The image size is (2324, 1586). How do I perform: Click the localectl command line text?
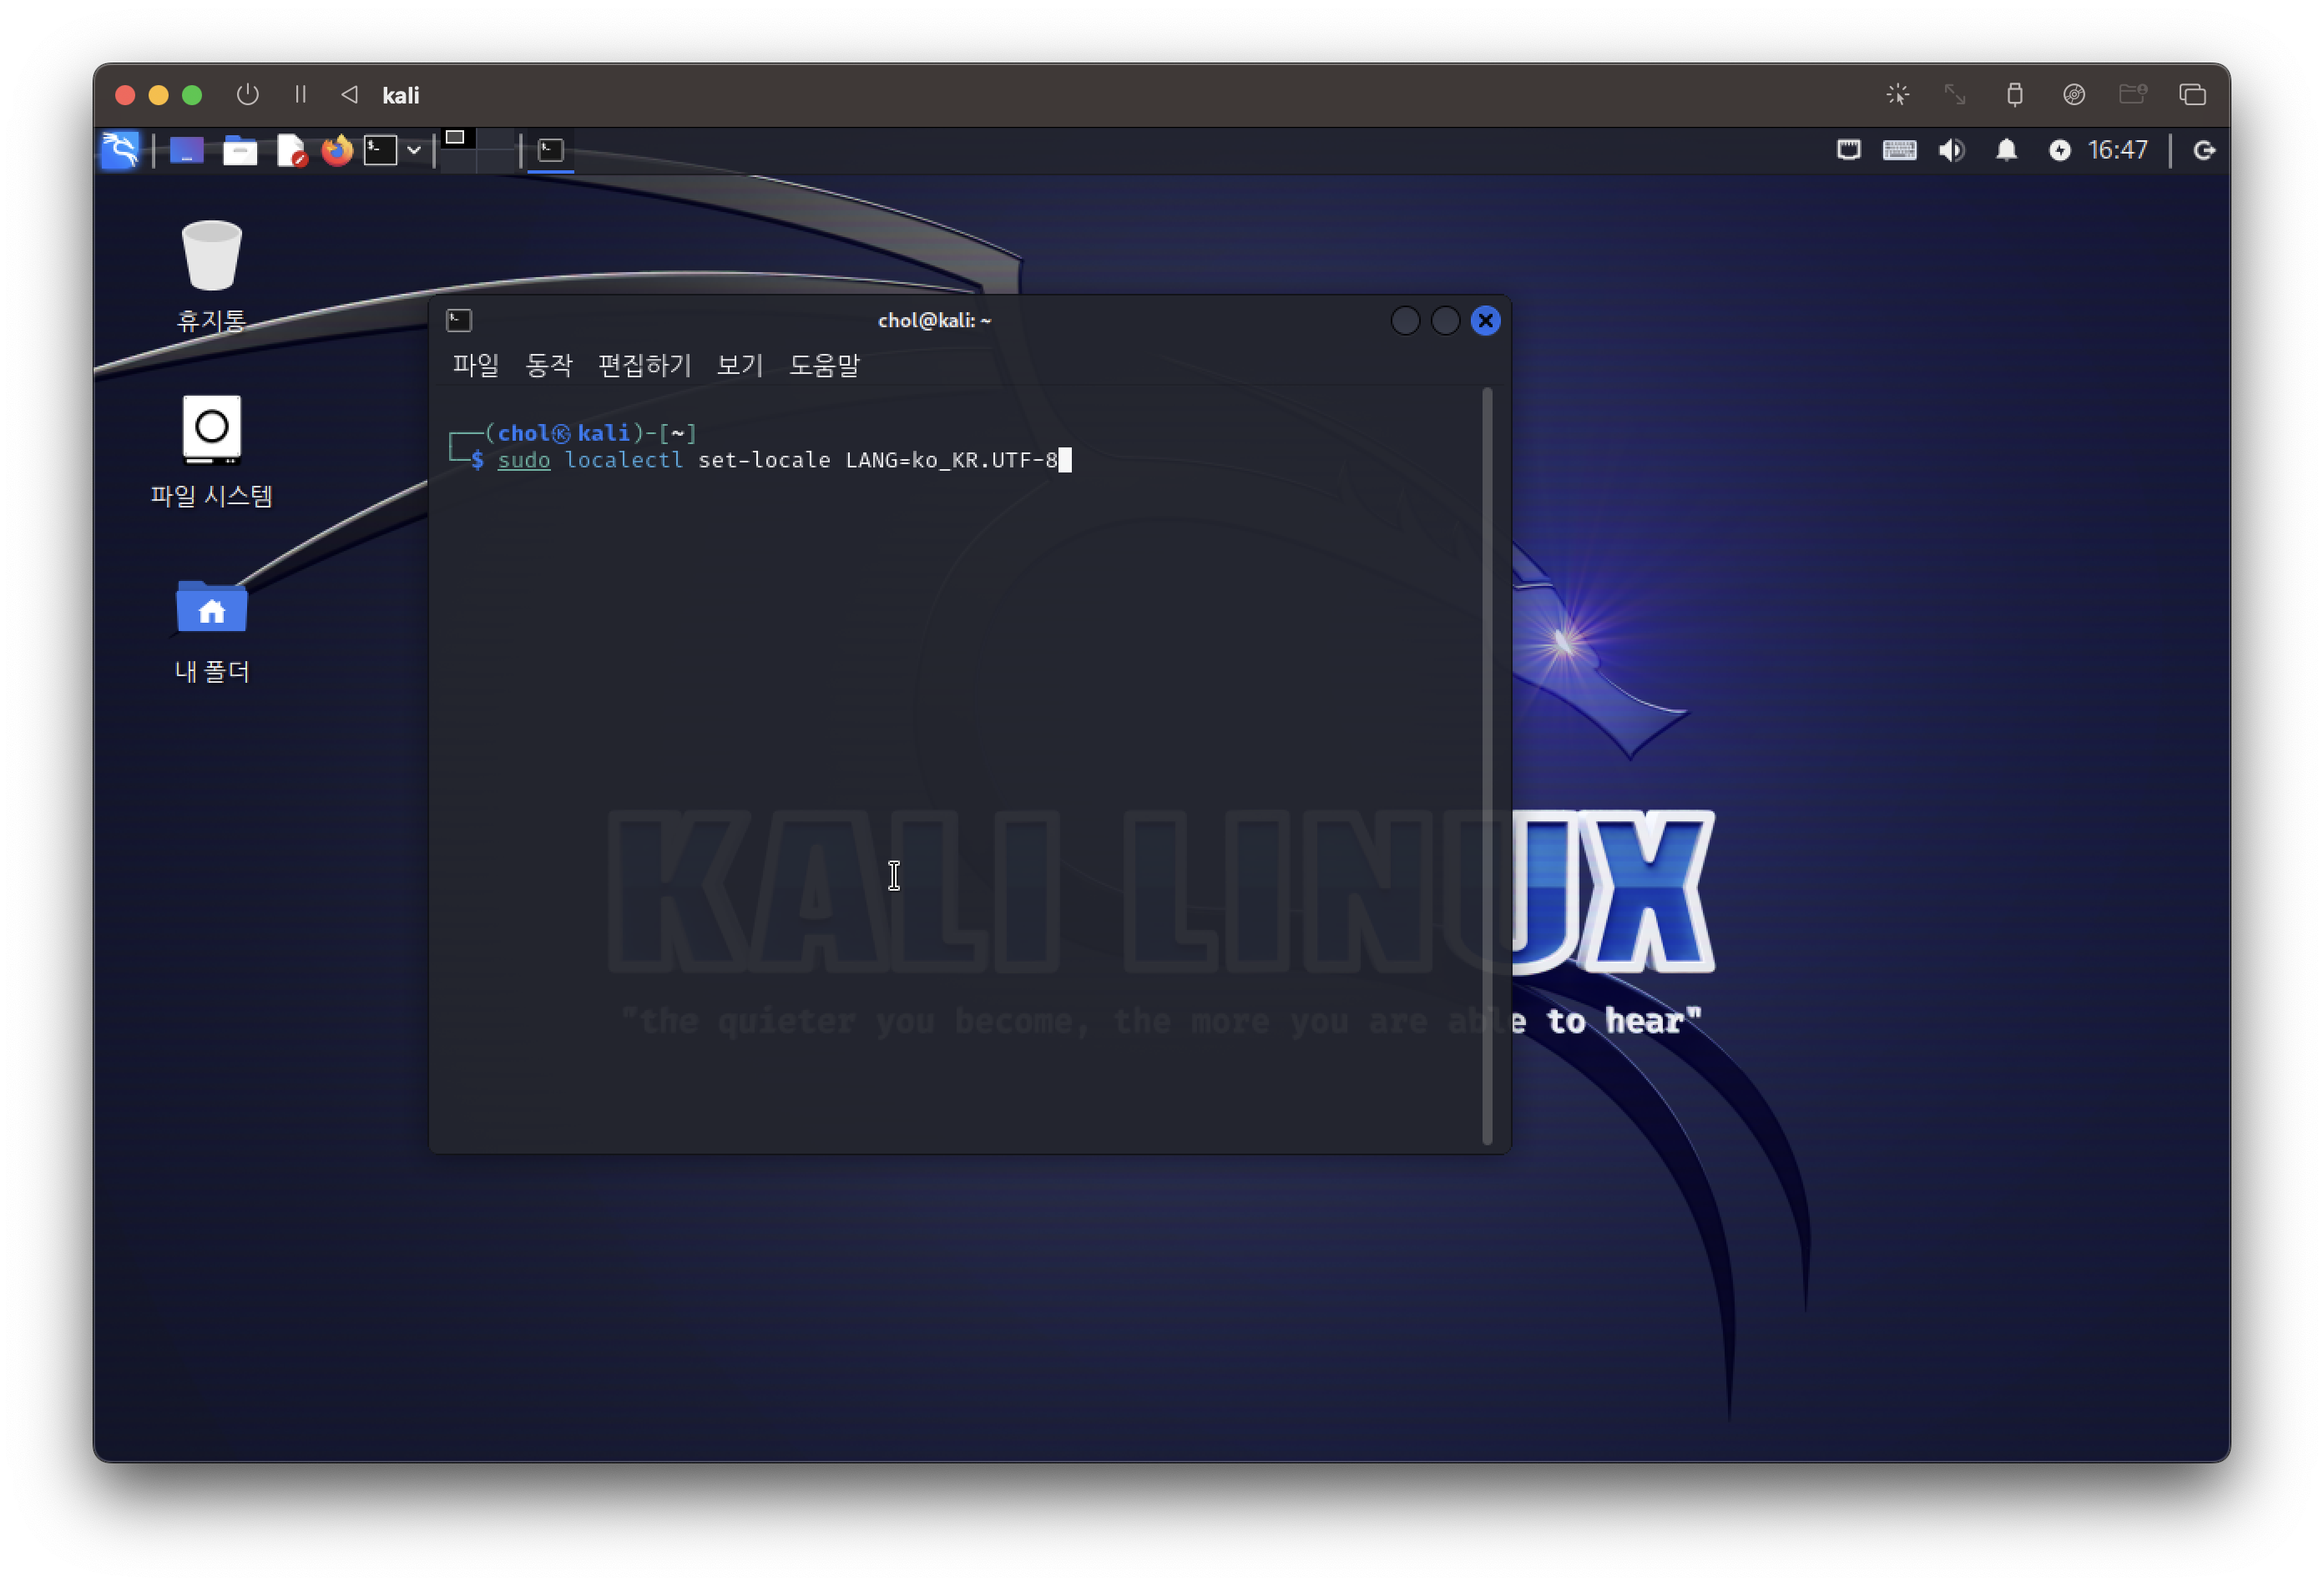[x=777, y=460]
